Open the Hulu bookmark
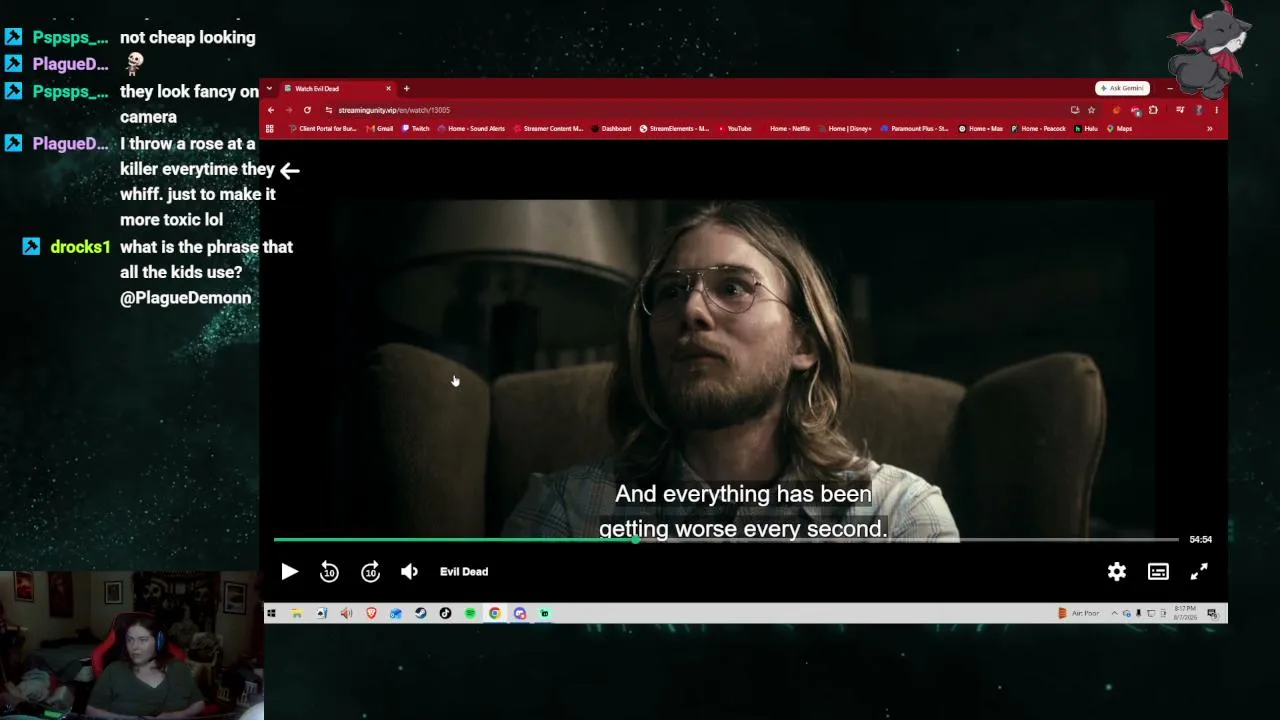Screen dimensions: 1280x720 click(x=1086, y=129)
